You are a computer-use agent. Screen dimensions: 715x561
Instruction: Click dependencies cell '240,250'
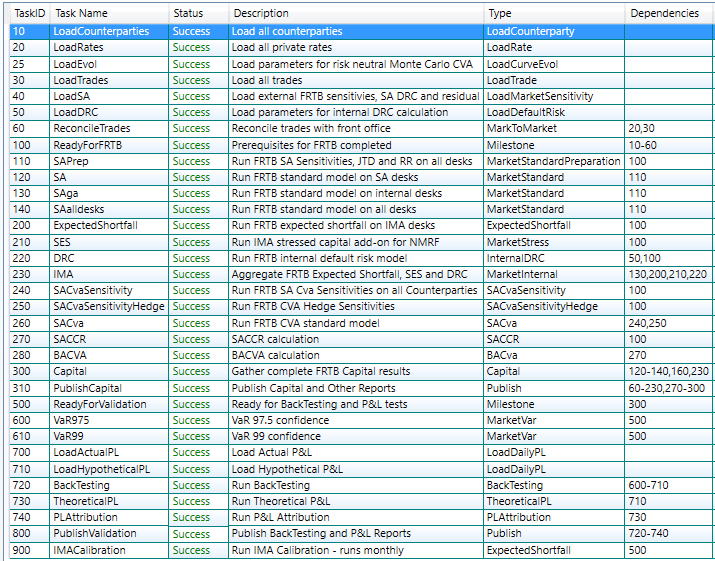point(668,323)
